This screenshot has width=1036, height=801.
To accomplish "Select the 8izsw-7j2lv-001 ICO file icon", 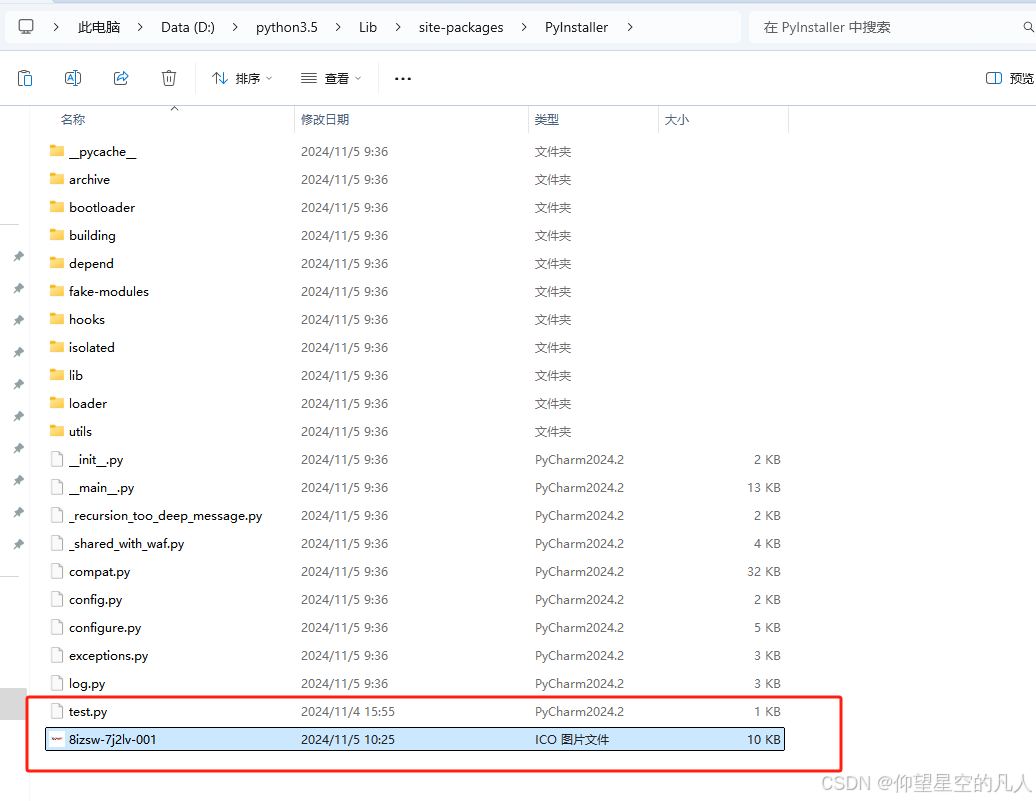I will coord(57,740).
